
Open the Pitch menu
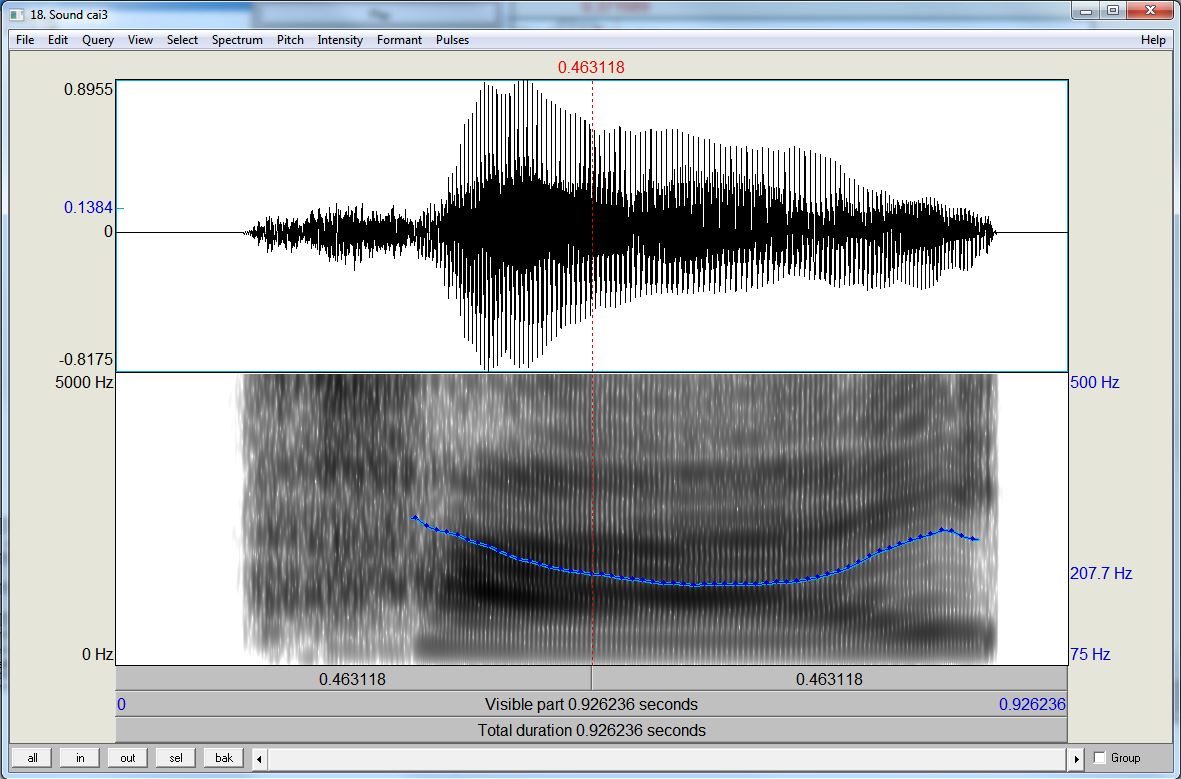click(290, 40)
